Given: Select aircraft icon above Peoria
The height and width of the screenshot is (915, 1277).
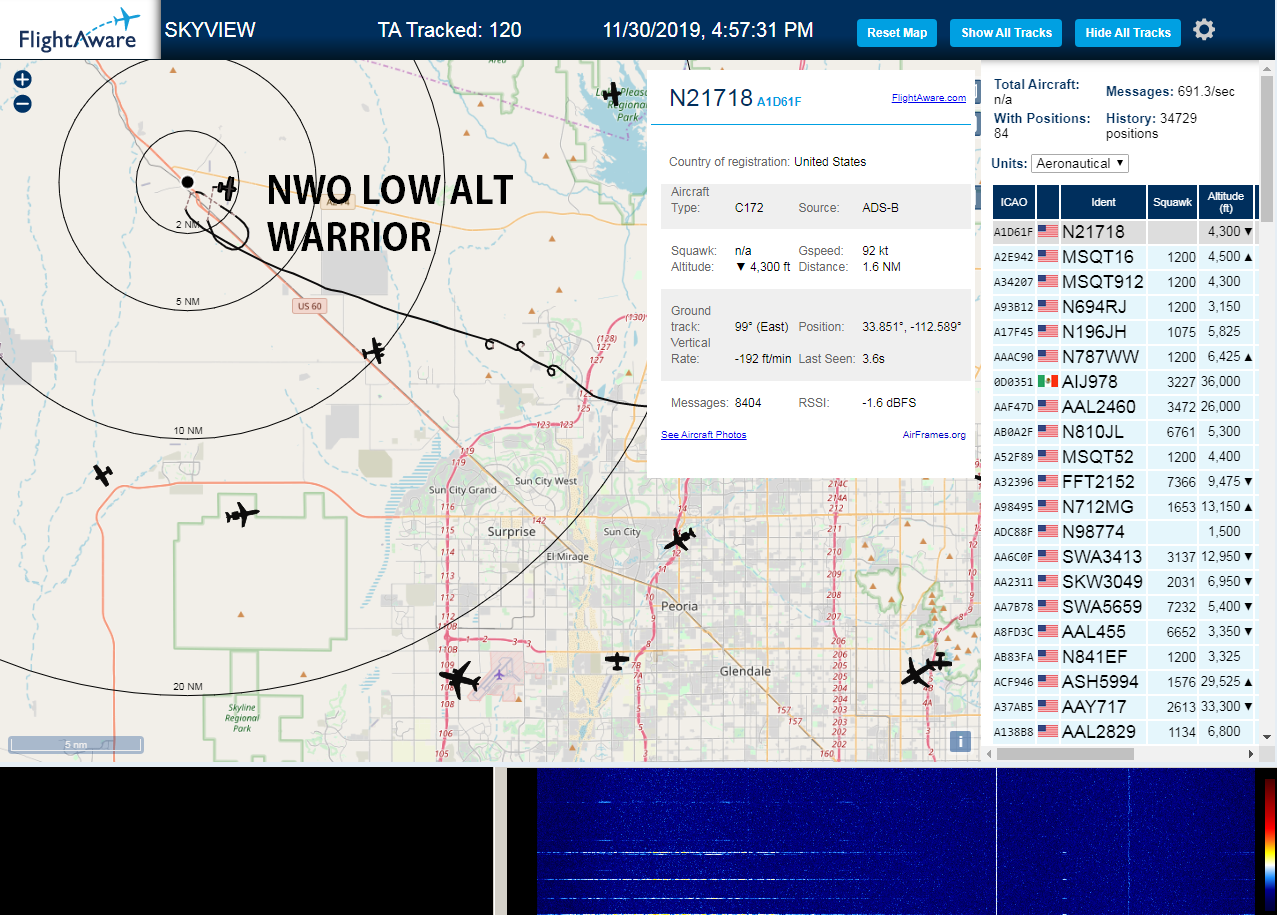Looking at the screenshot, I should pos(680,539).
